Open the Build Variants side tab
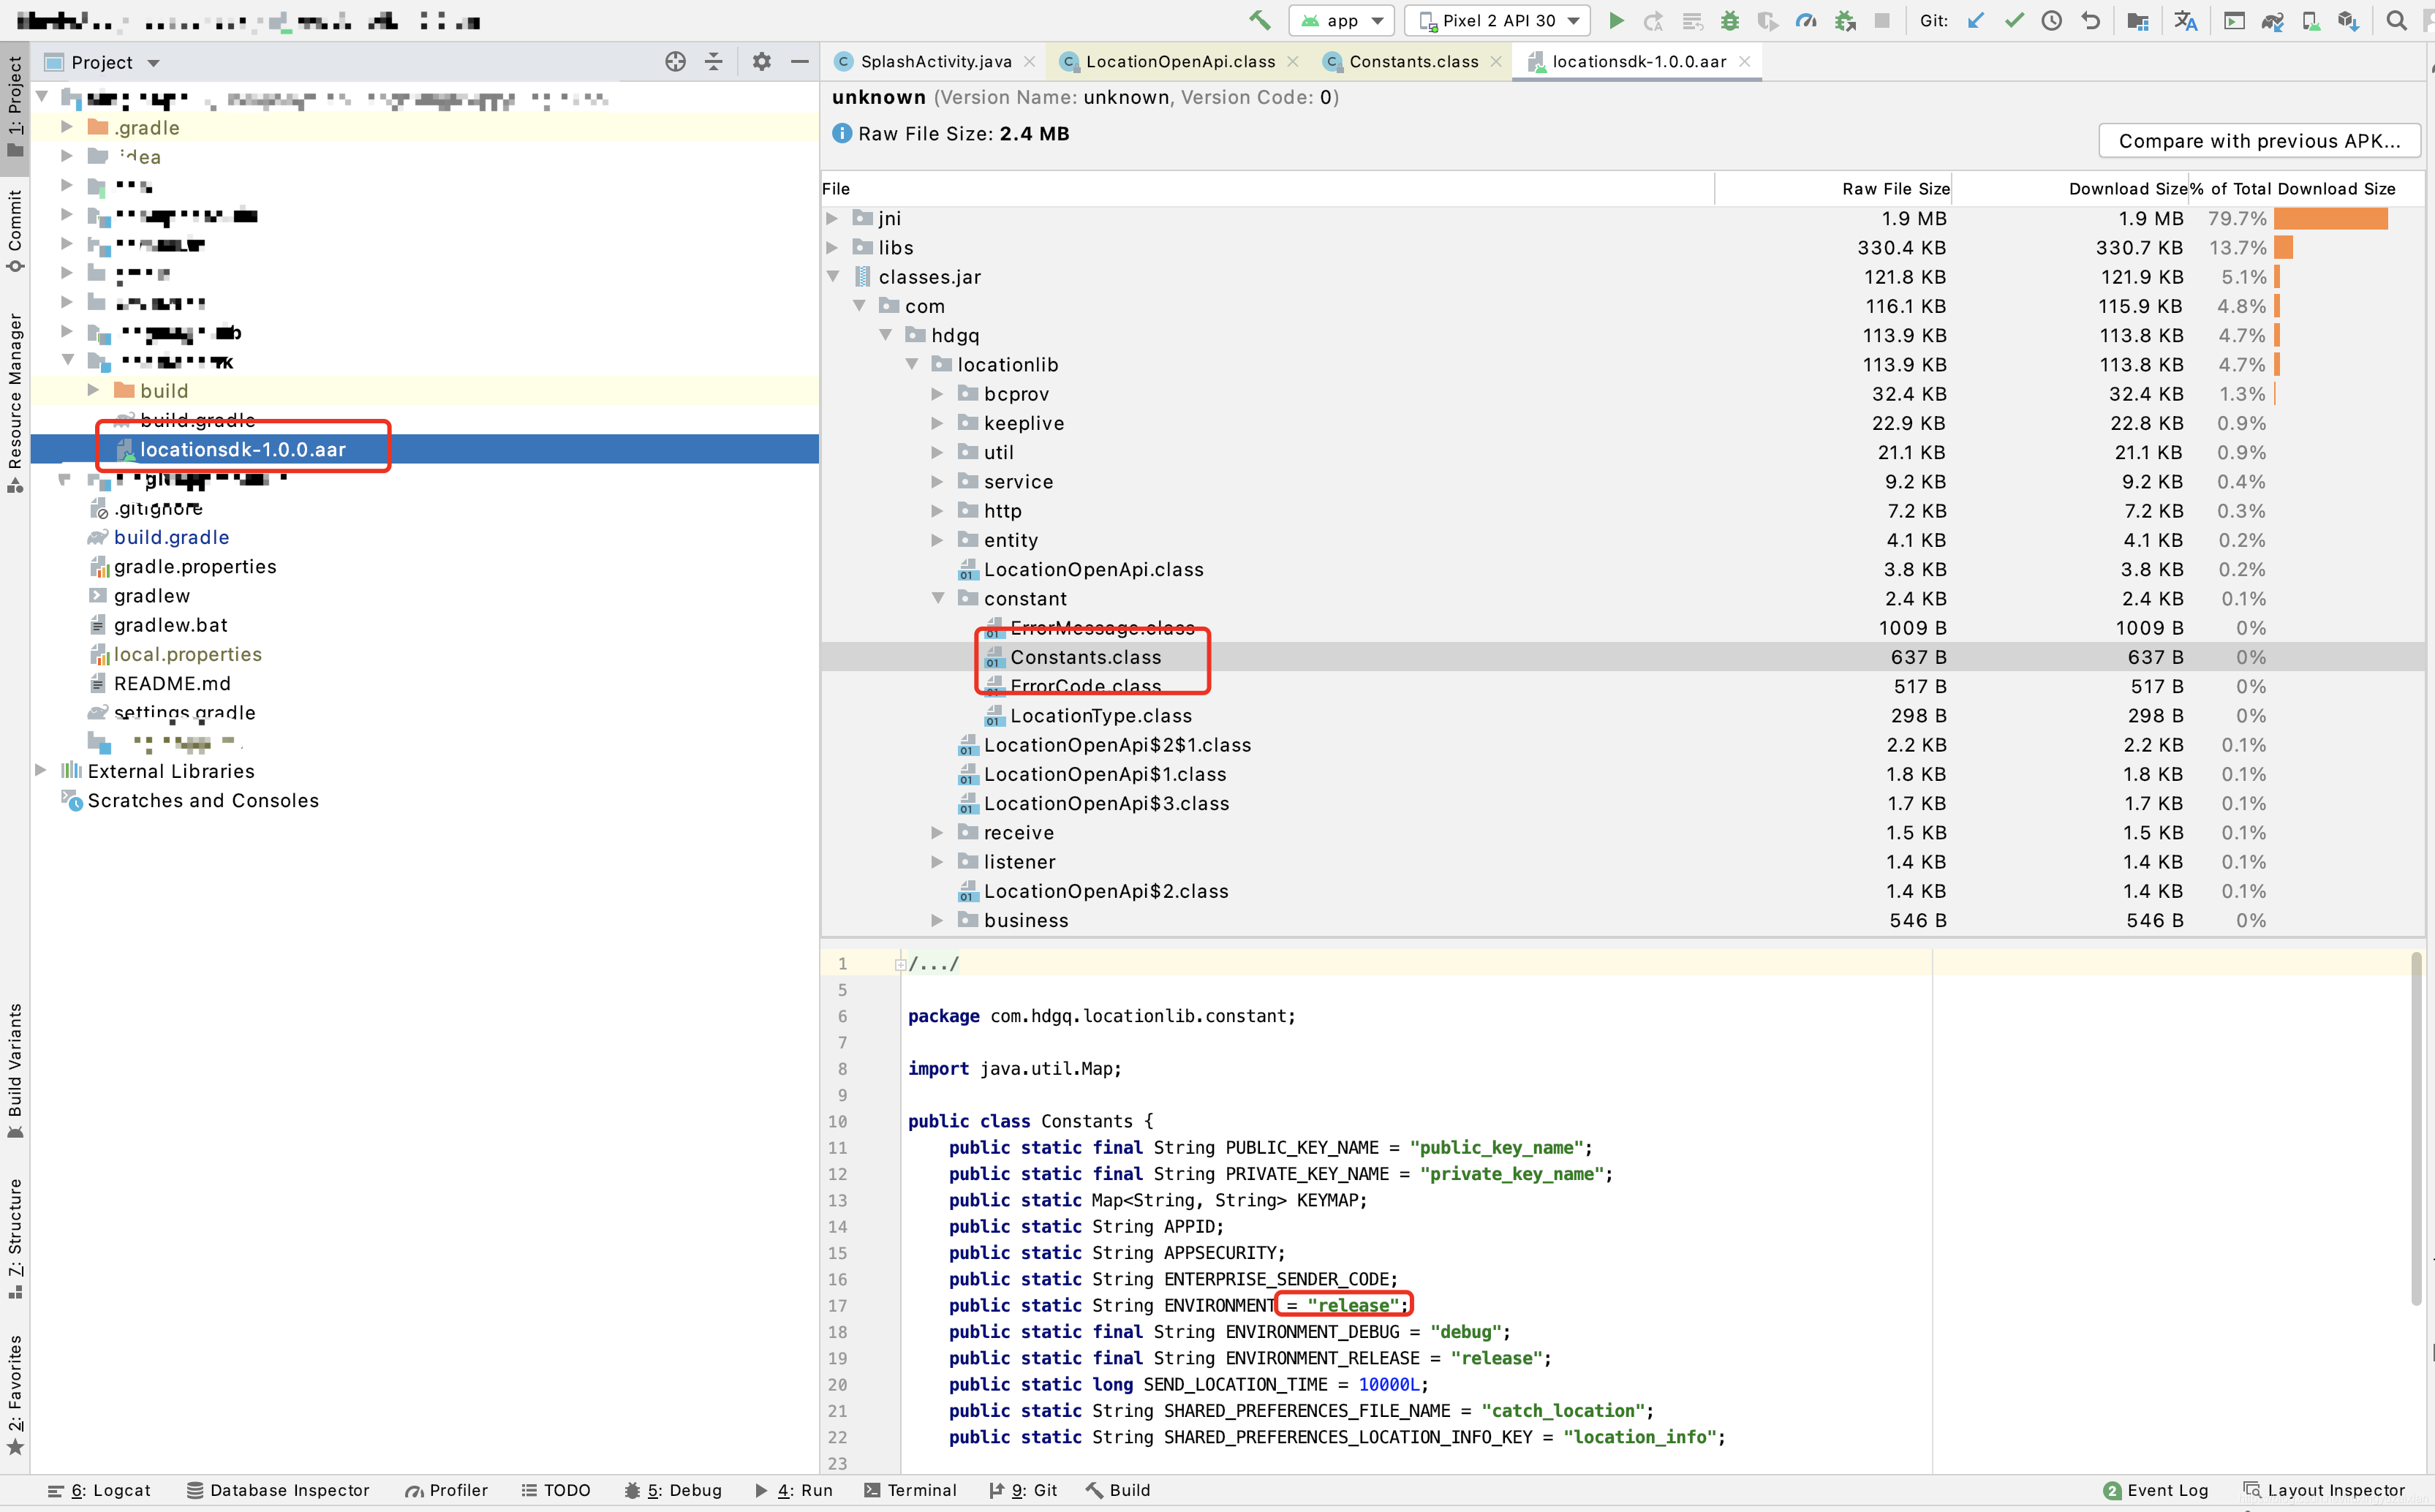Image resolution: width=2435 pixels, height=1512 pixels. [x=15, y=1070]
